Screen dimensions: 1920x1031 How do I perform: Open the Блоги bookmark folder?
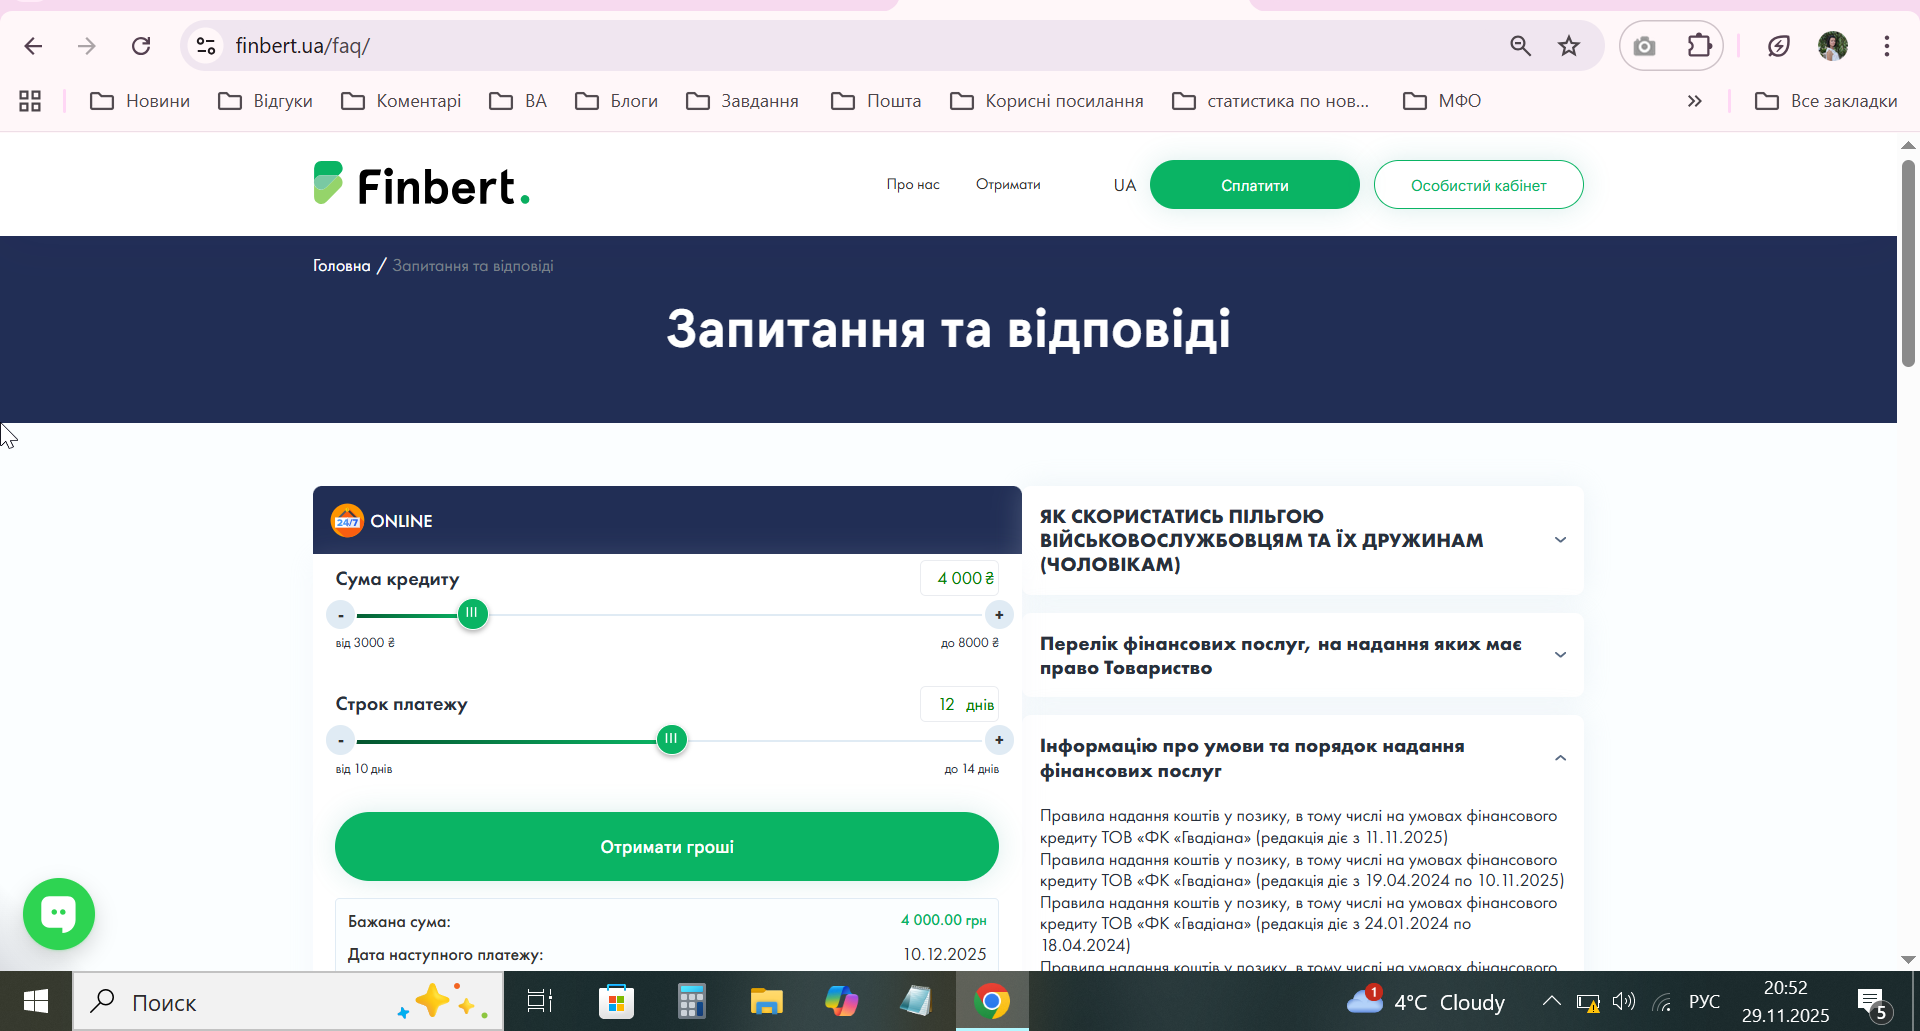616,101
